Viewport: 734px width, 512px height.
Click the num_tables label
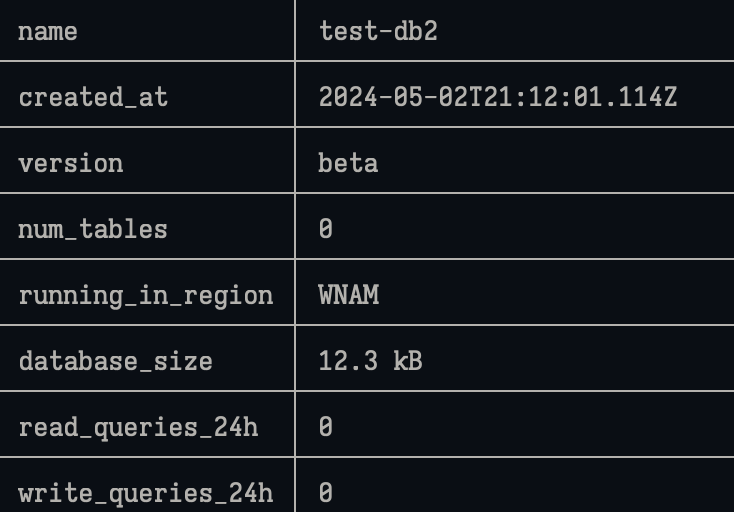[x=93, y=229]
